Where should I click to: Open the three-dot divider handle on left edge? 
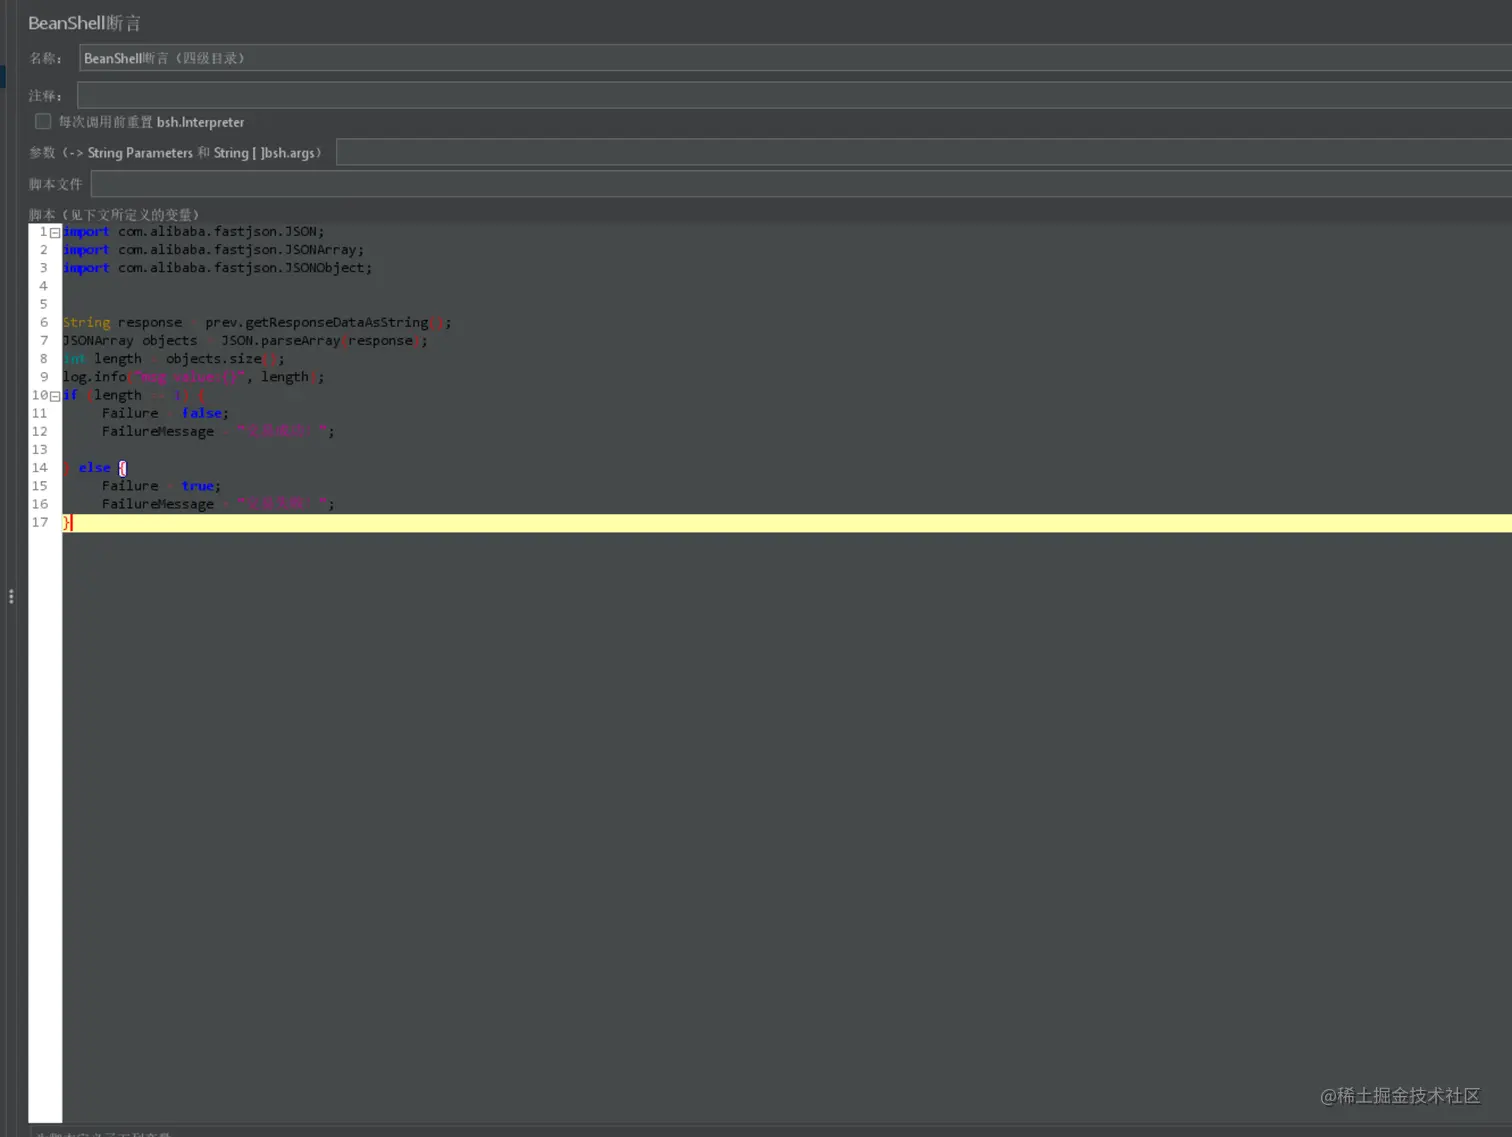[11, 597]
